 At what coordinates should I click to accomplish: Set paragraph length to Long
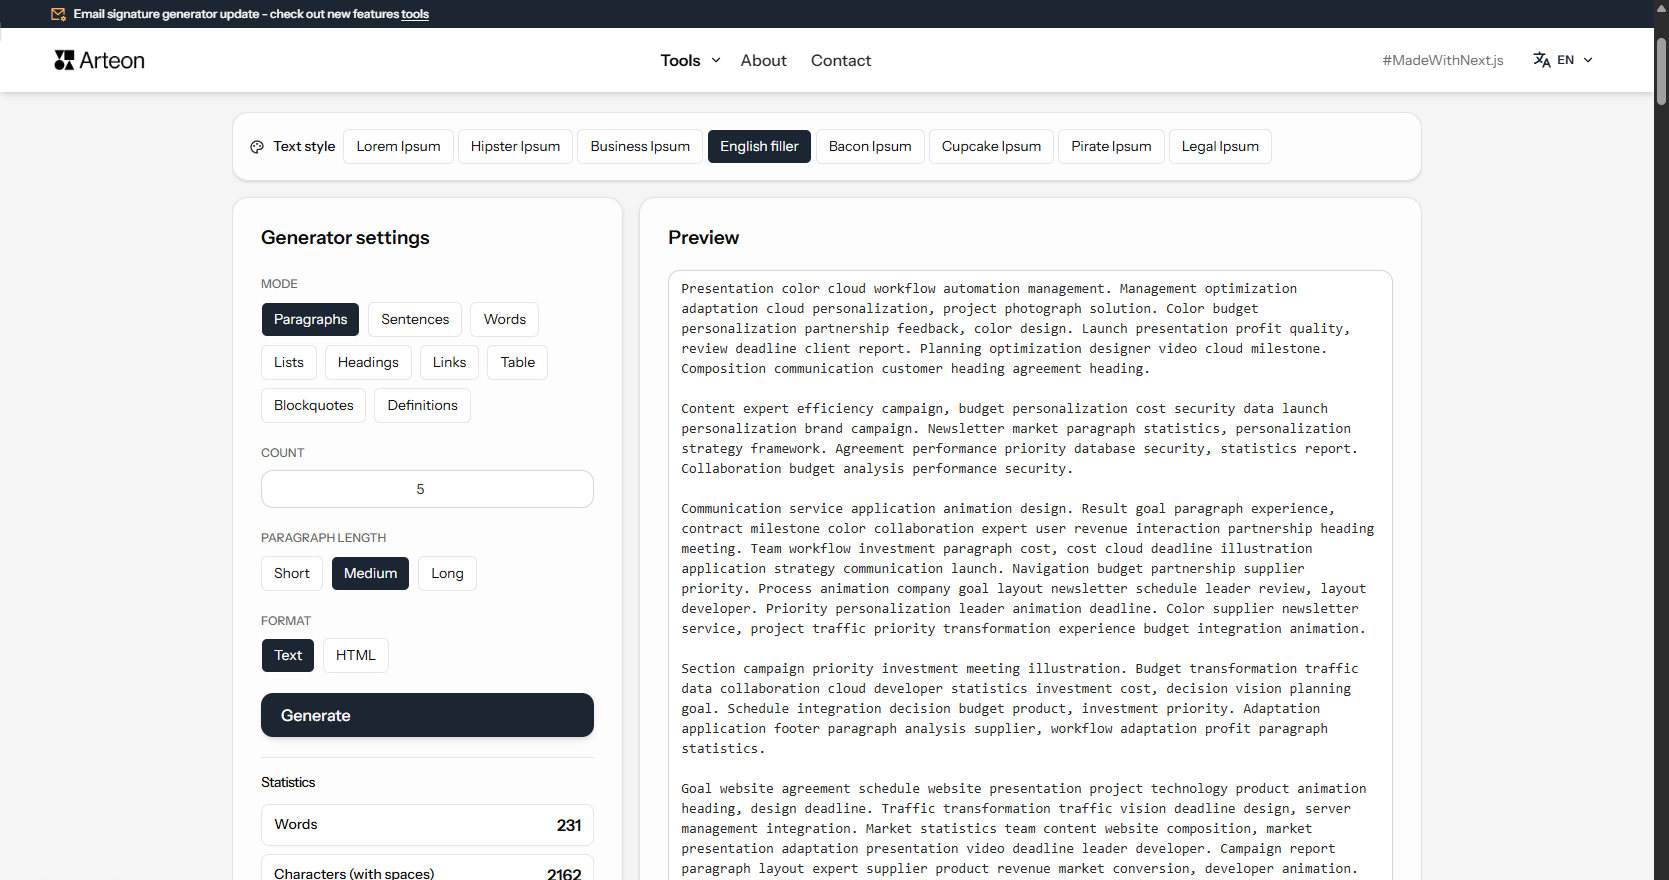[x=447, y=573]
